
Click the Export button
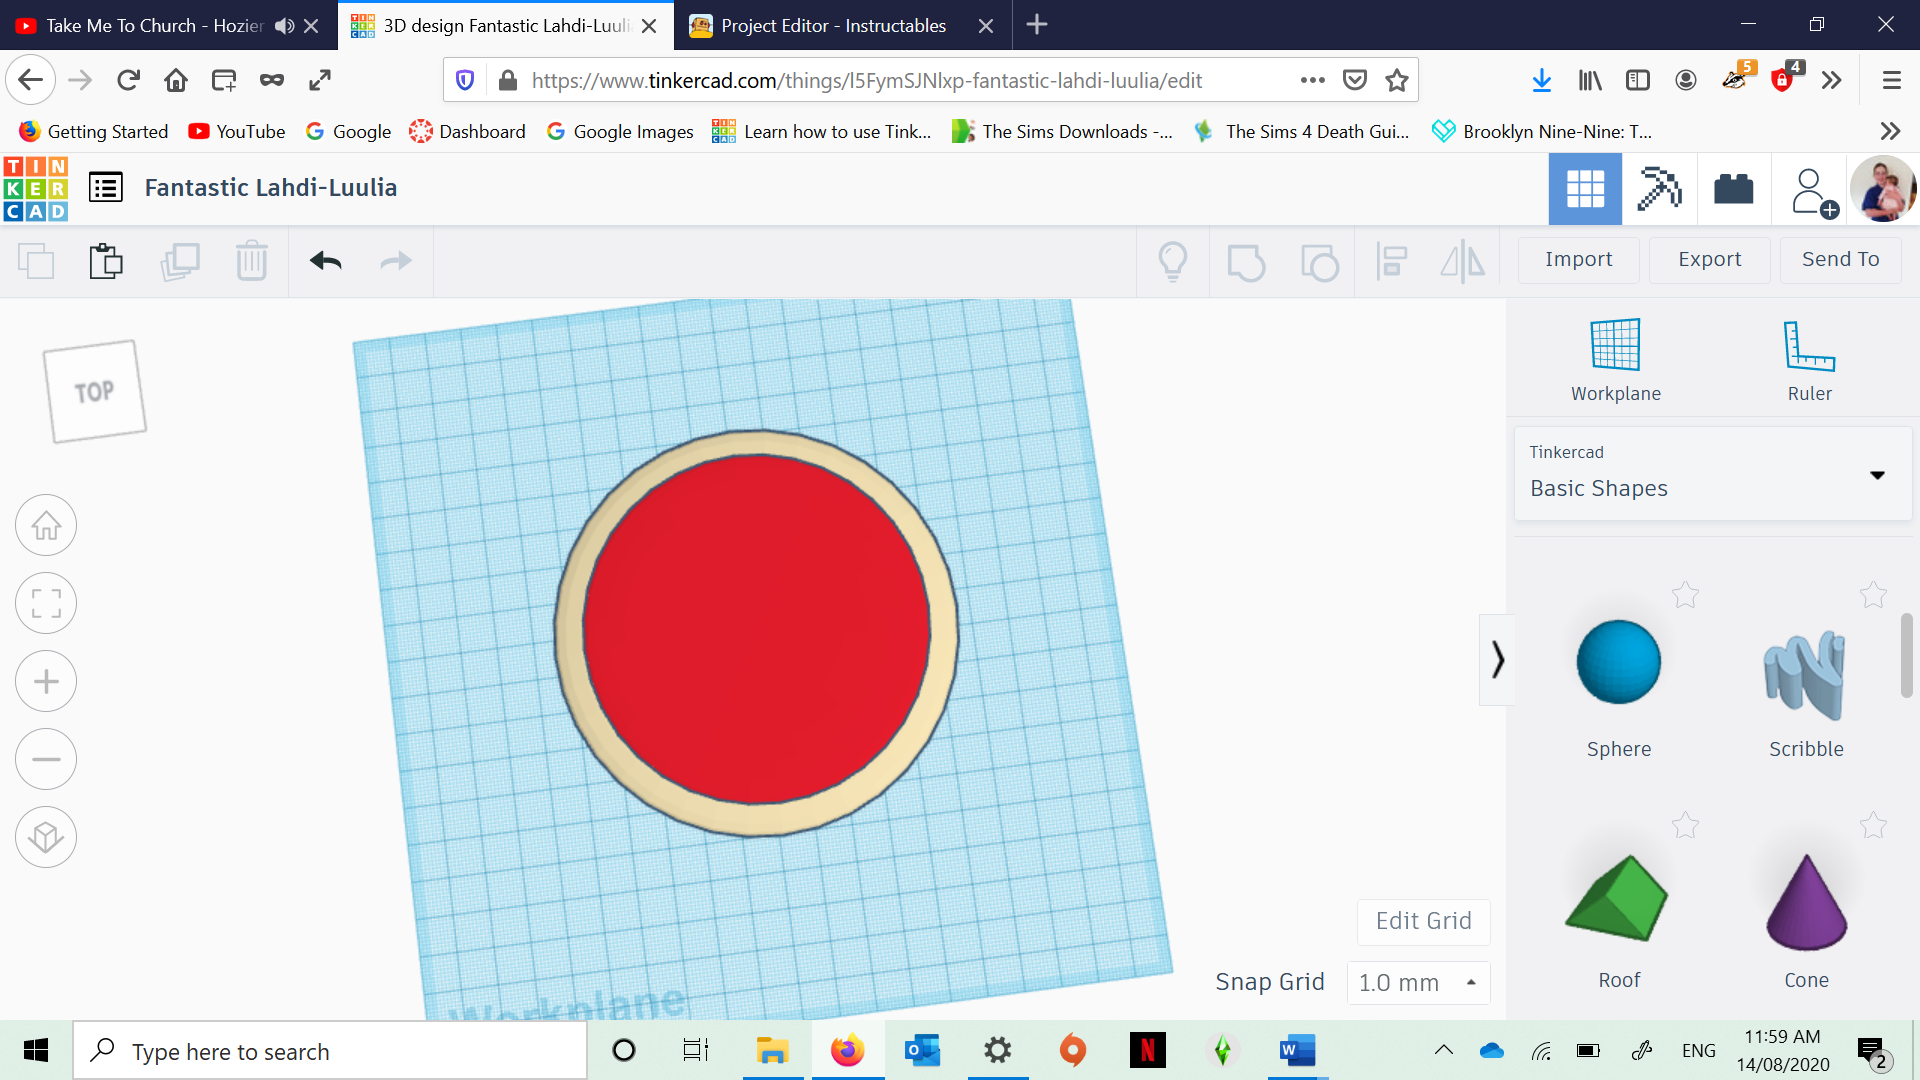(x=1709, y=258)
